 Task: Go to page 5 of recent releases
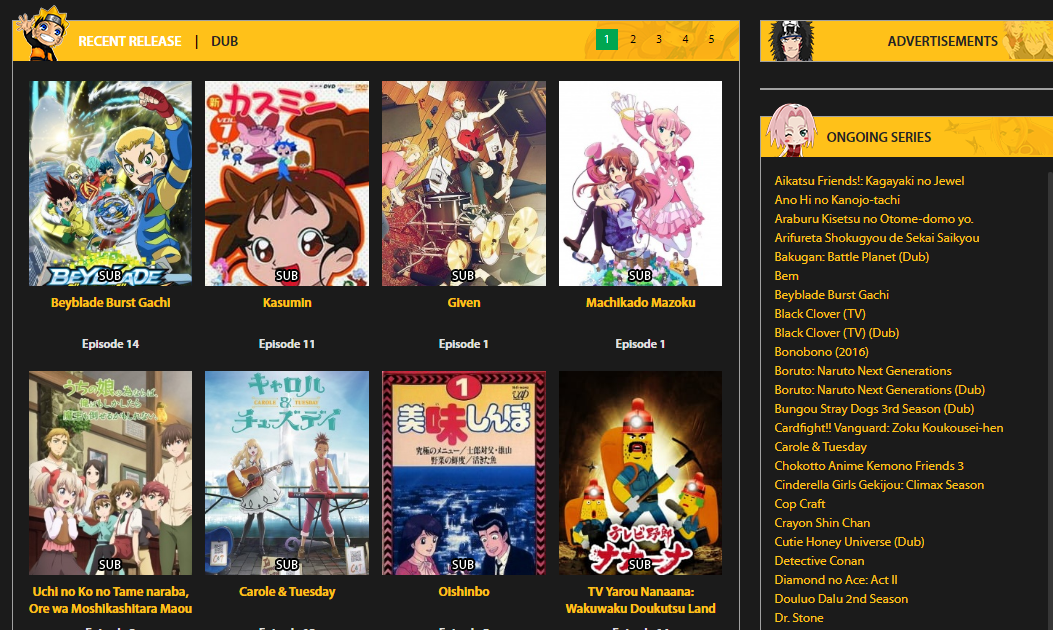tap(711, 39)
